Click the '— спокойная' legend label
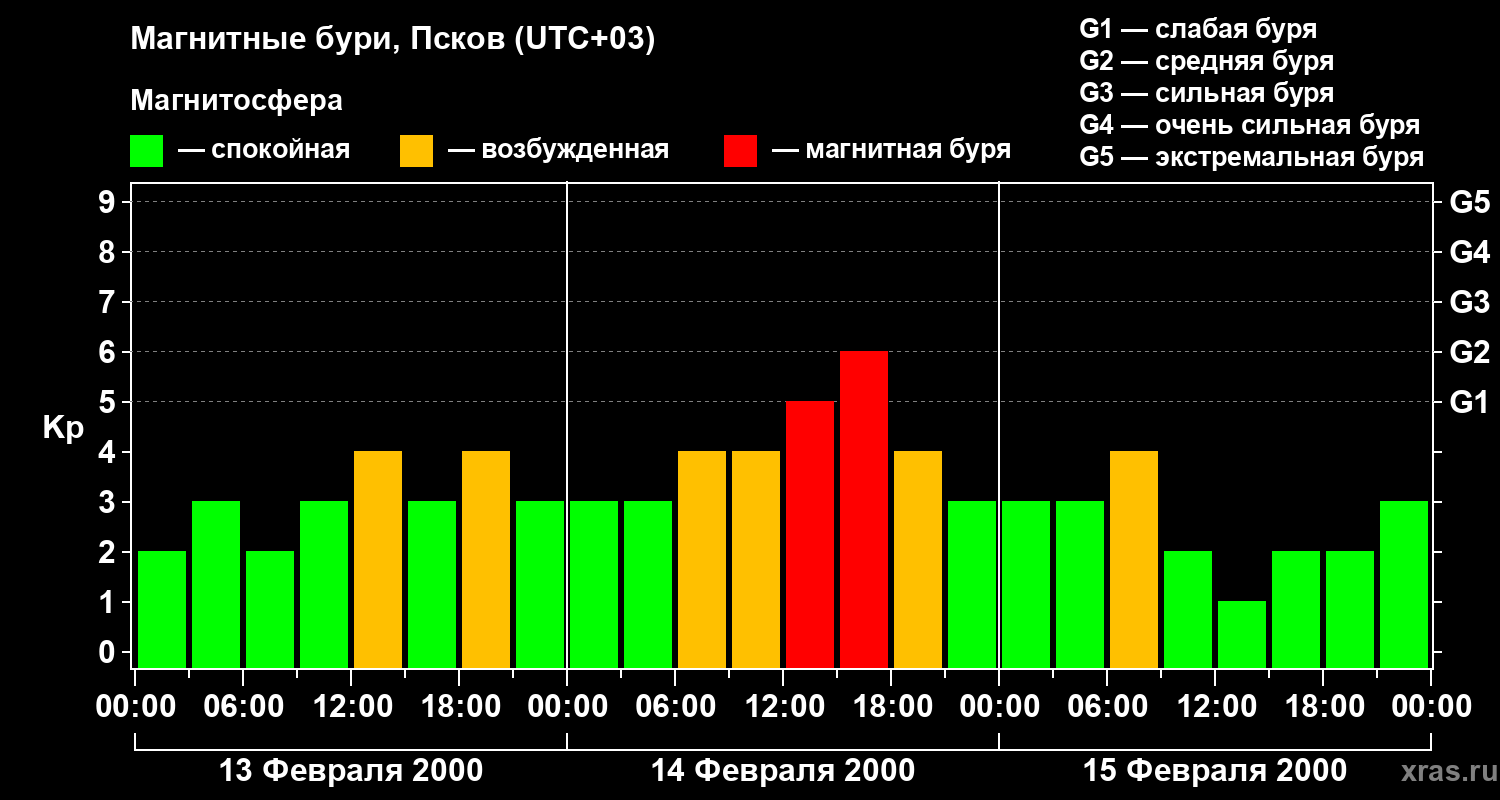The image size is (1500, 800). coord(264,150)
